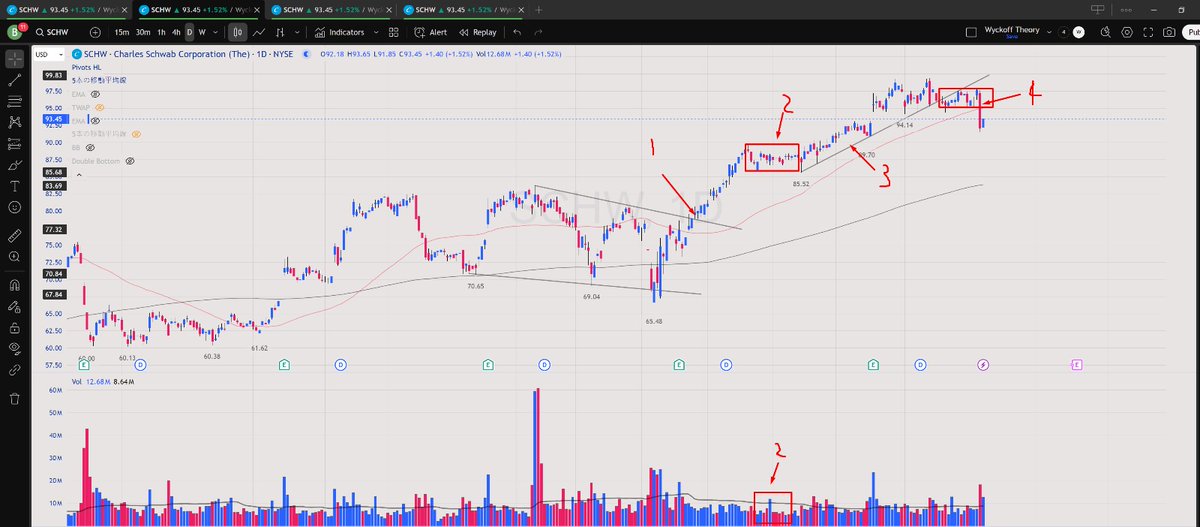This screenshot has width=1200, height=527.
Task: Select the Text annotation tool
Action: coord(15,186)
